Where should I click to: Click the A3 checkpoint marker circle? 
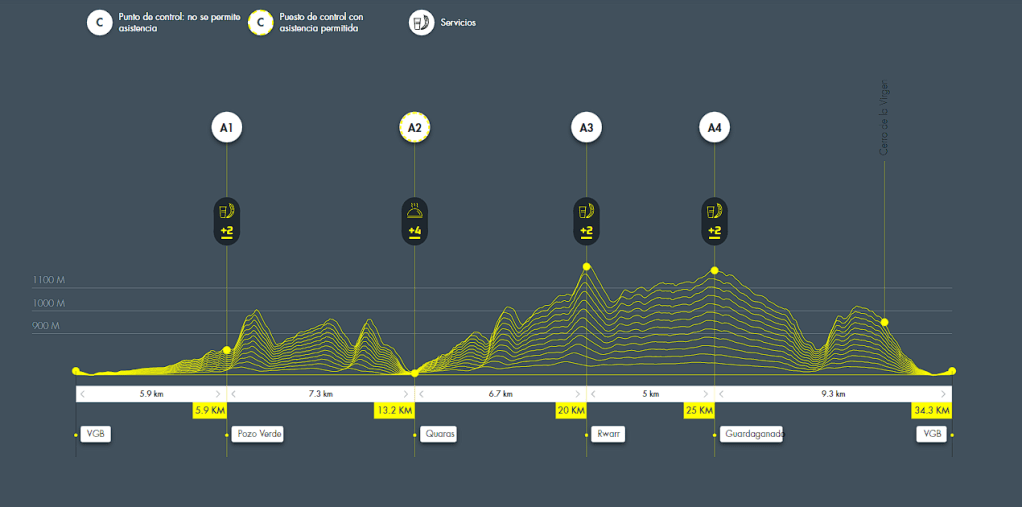586,128
